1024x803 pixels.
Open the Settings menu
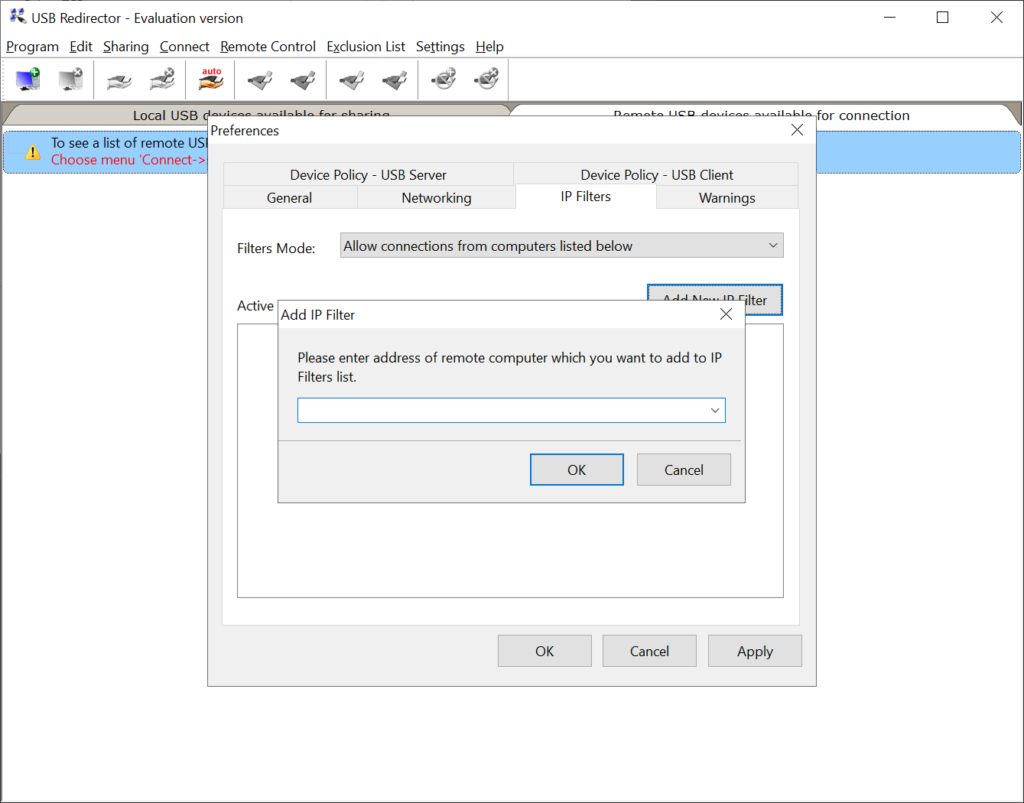(x=440, y=46)
